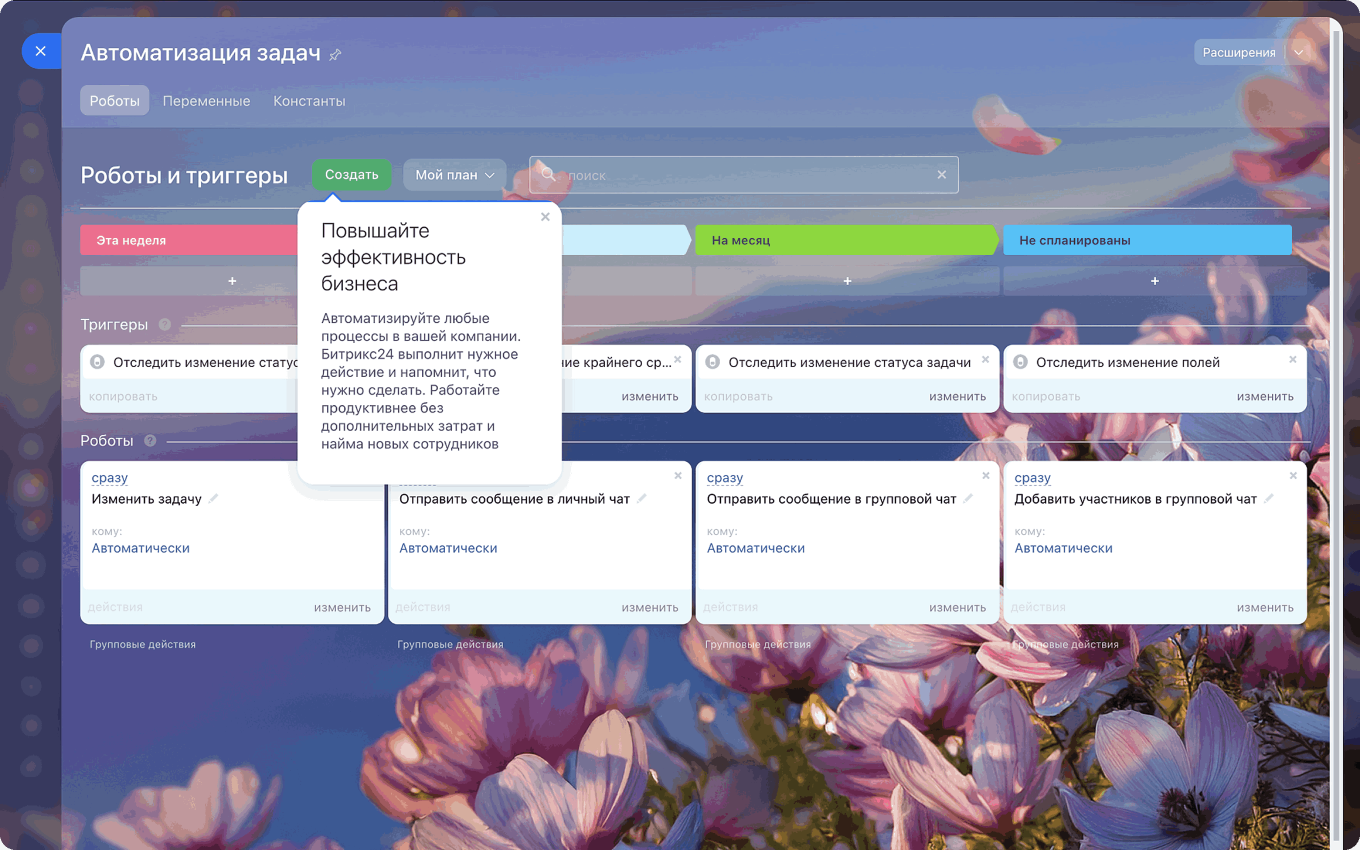
Task: Open help icon next to Триггеры heading
Action: coord(165,325)
